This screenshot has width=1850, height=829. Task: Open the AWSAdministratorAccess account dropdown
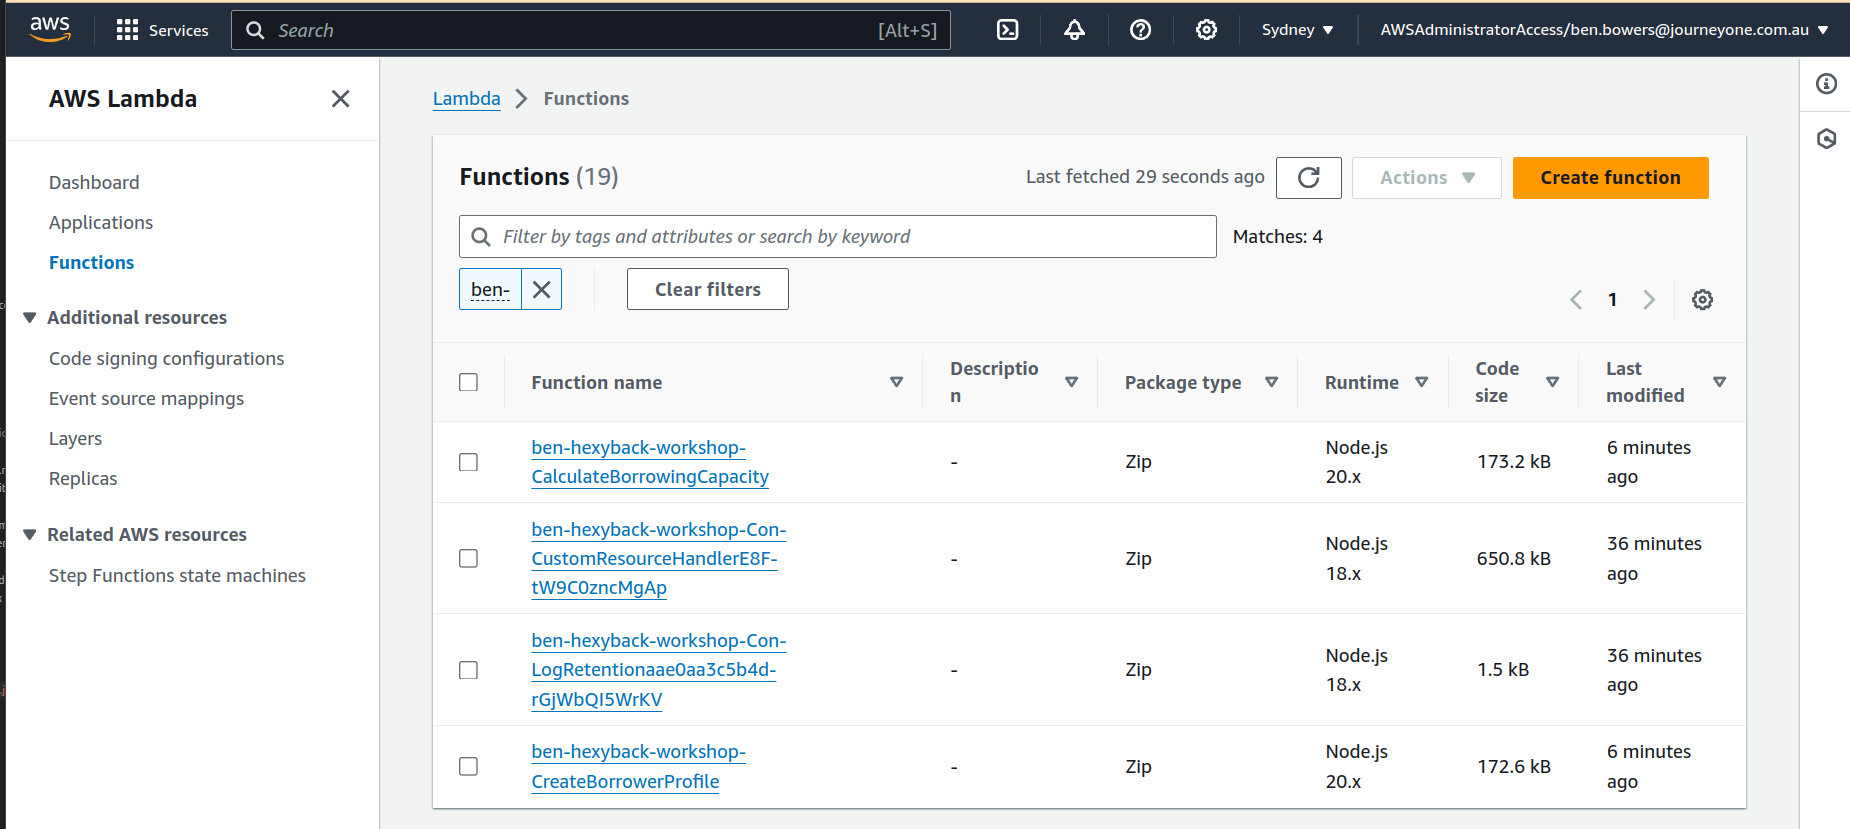point(1604,30)
